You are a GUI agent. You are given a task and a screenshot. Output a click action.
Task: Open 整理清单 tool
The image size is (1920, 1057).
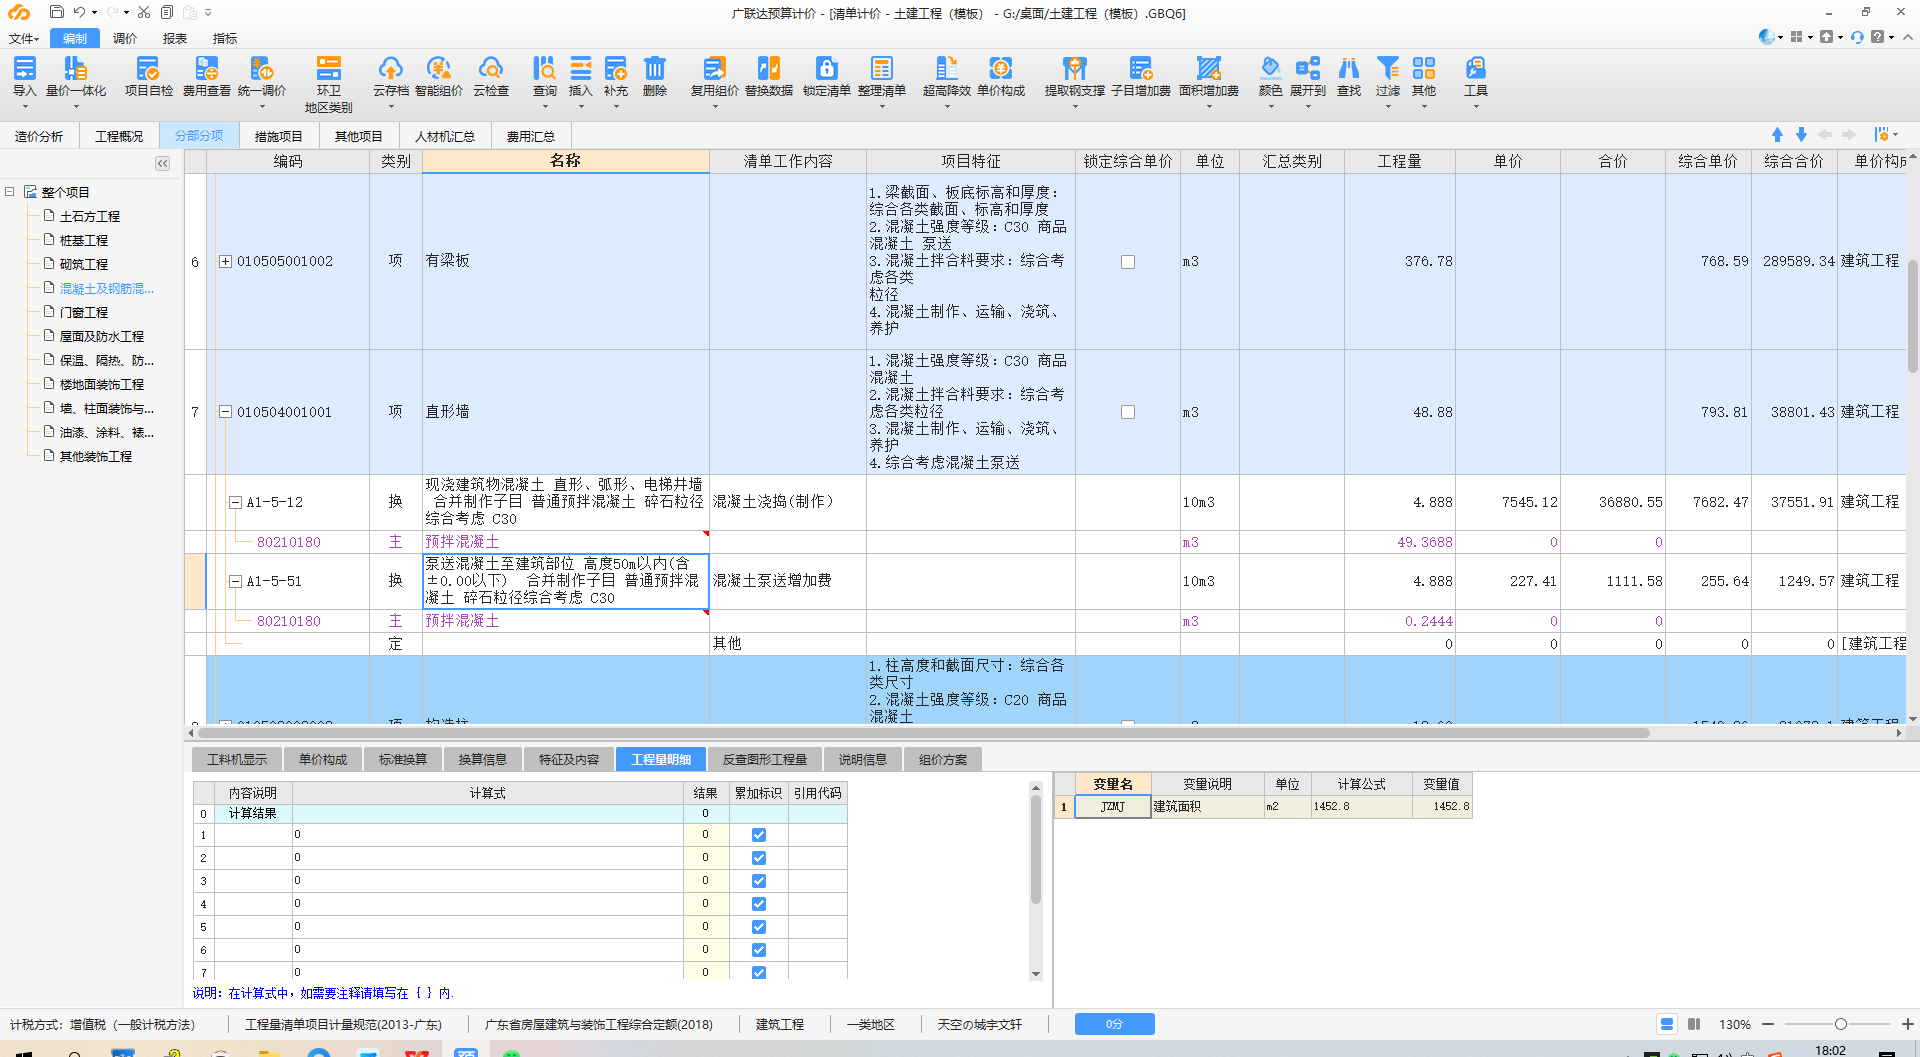pyautogui.click(x=881, y=76)
